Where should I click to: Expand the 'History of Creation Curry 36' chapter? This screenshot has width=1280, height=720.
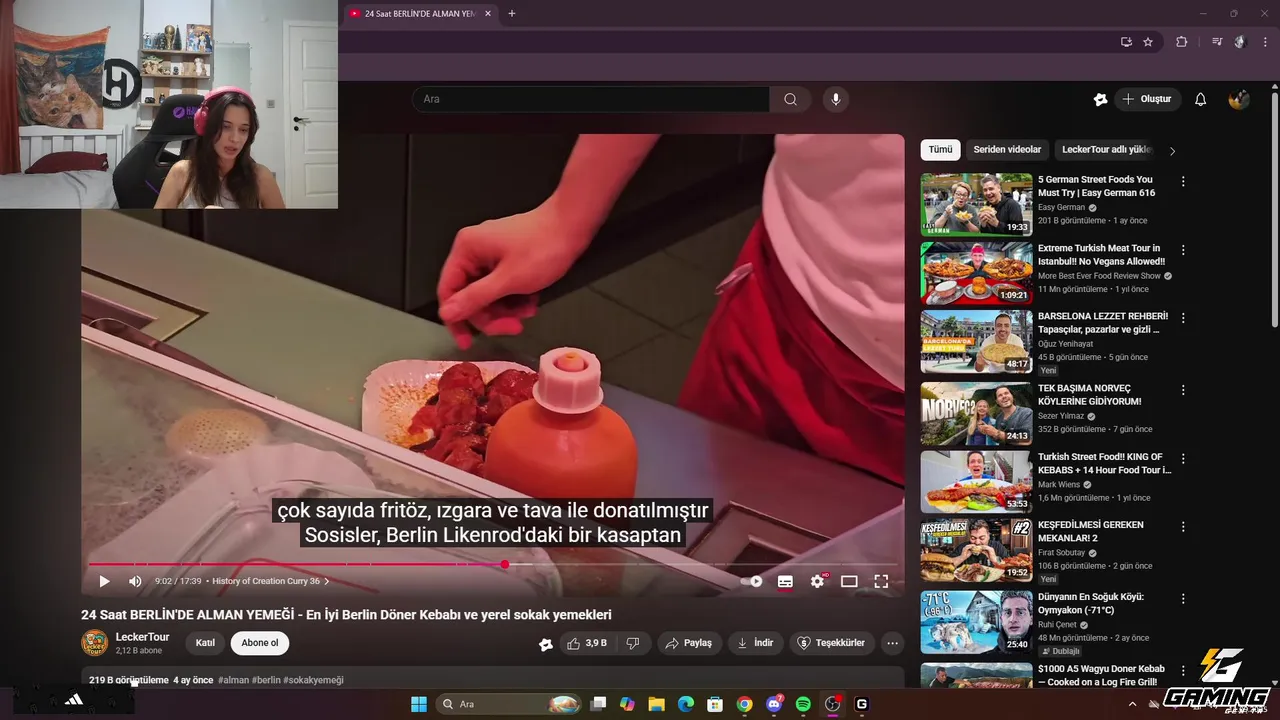click(270, 581)
